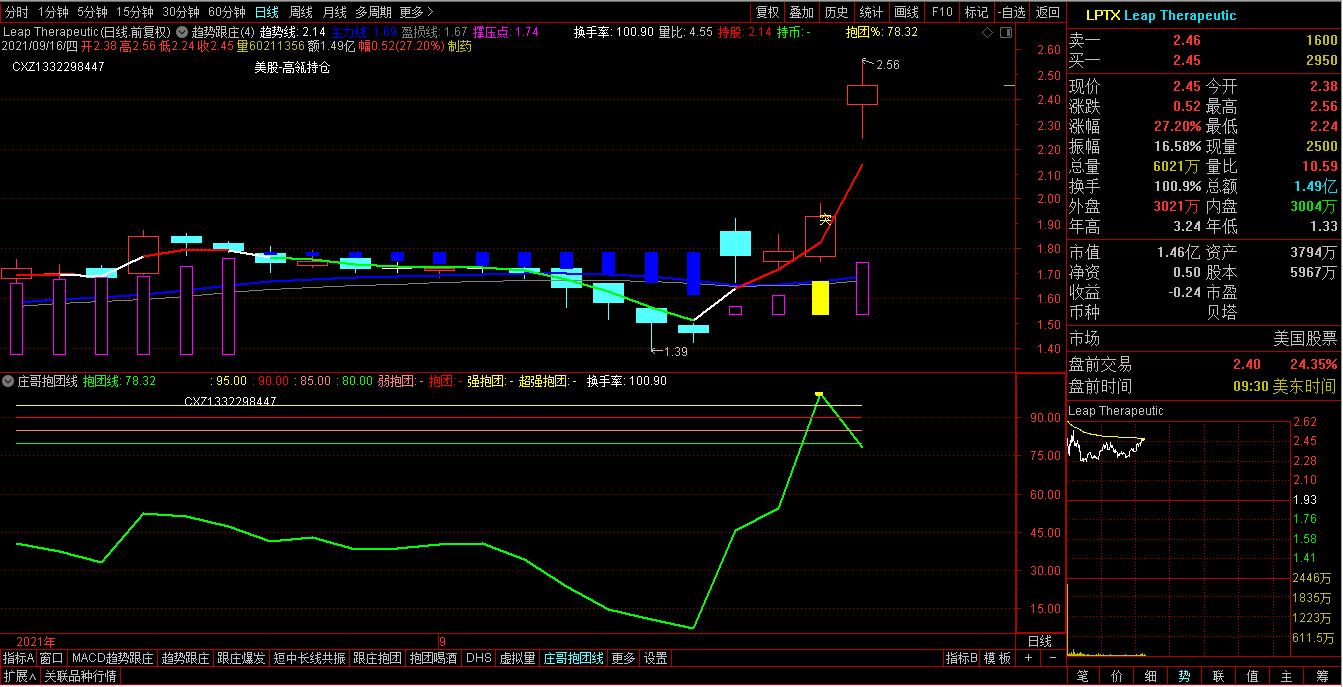1343x687 pixels.
Task: Click the LPTX ticker symbol header
Action: (x=1103, y=15)
